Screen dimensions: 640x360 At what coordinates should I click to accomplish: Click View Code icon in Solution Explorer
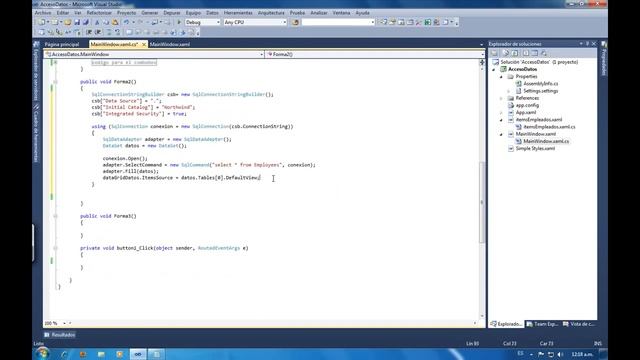coord(526,53)
